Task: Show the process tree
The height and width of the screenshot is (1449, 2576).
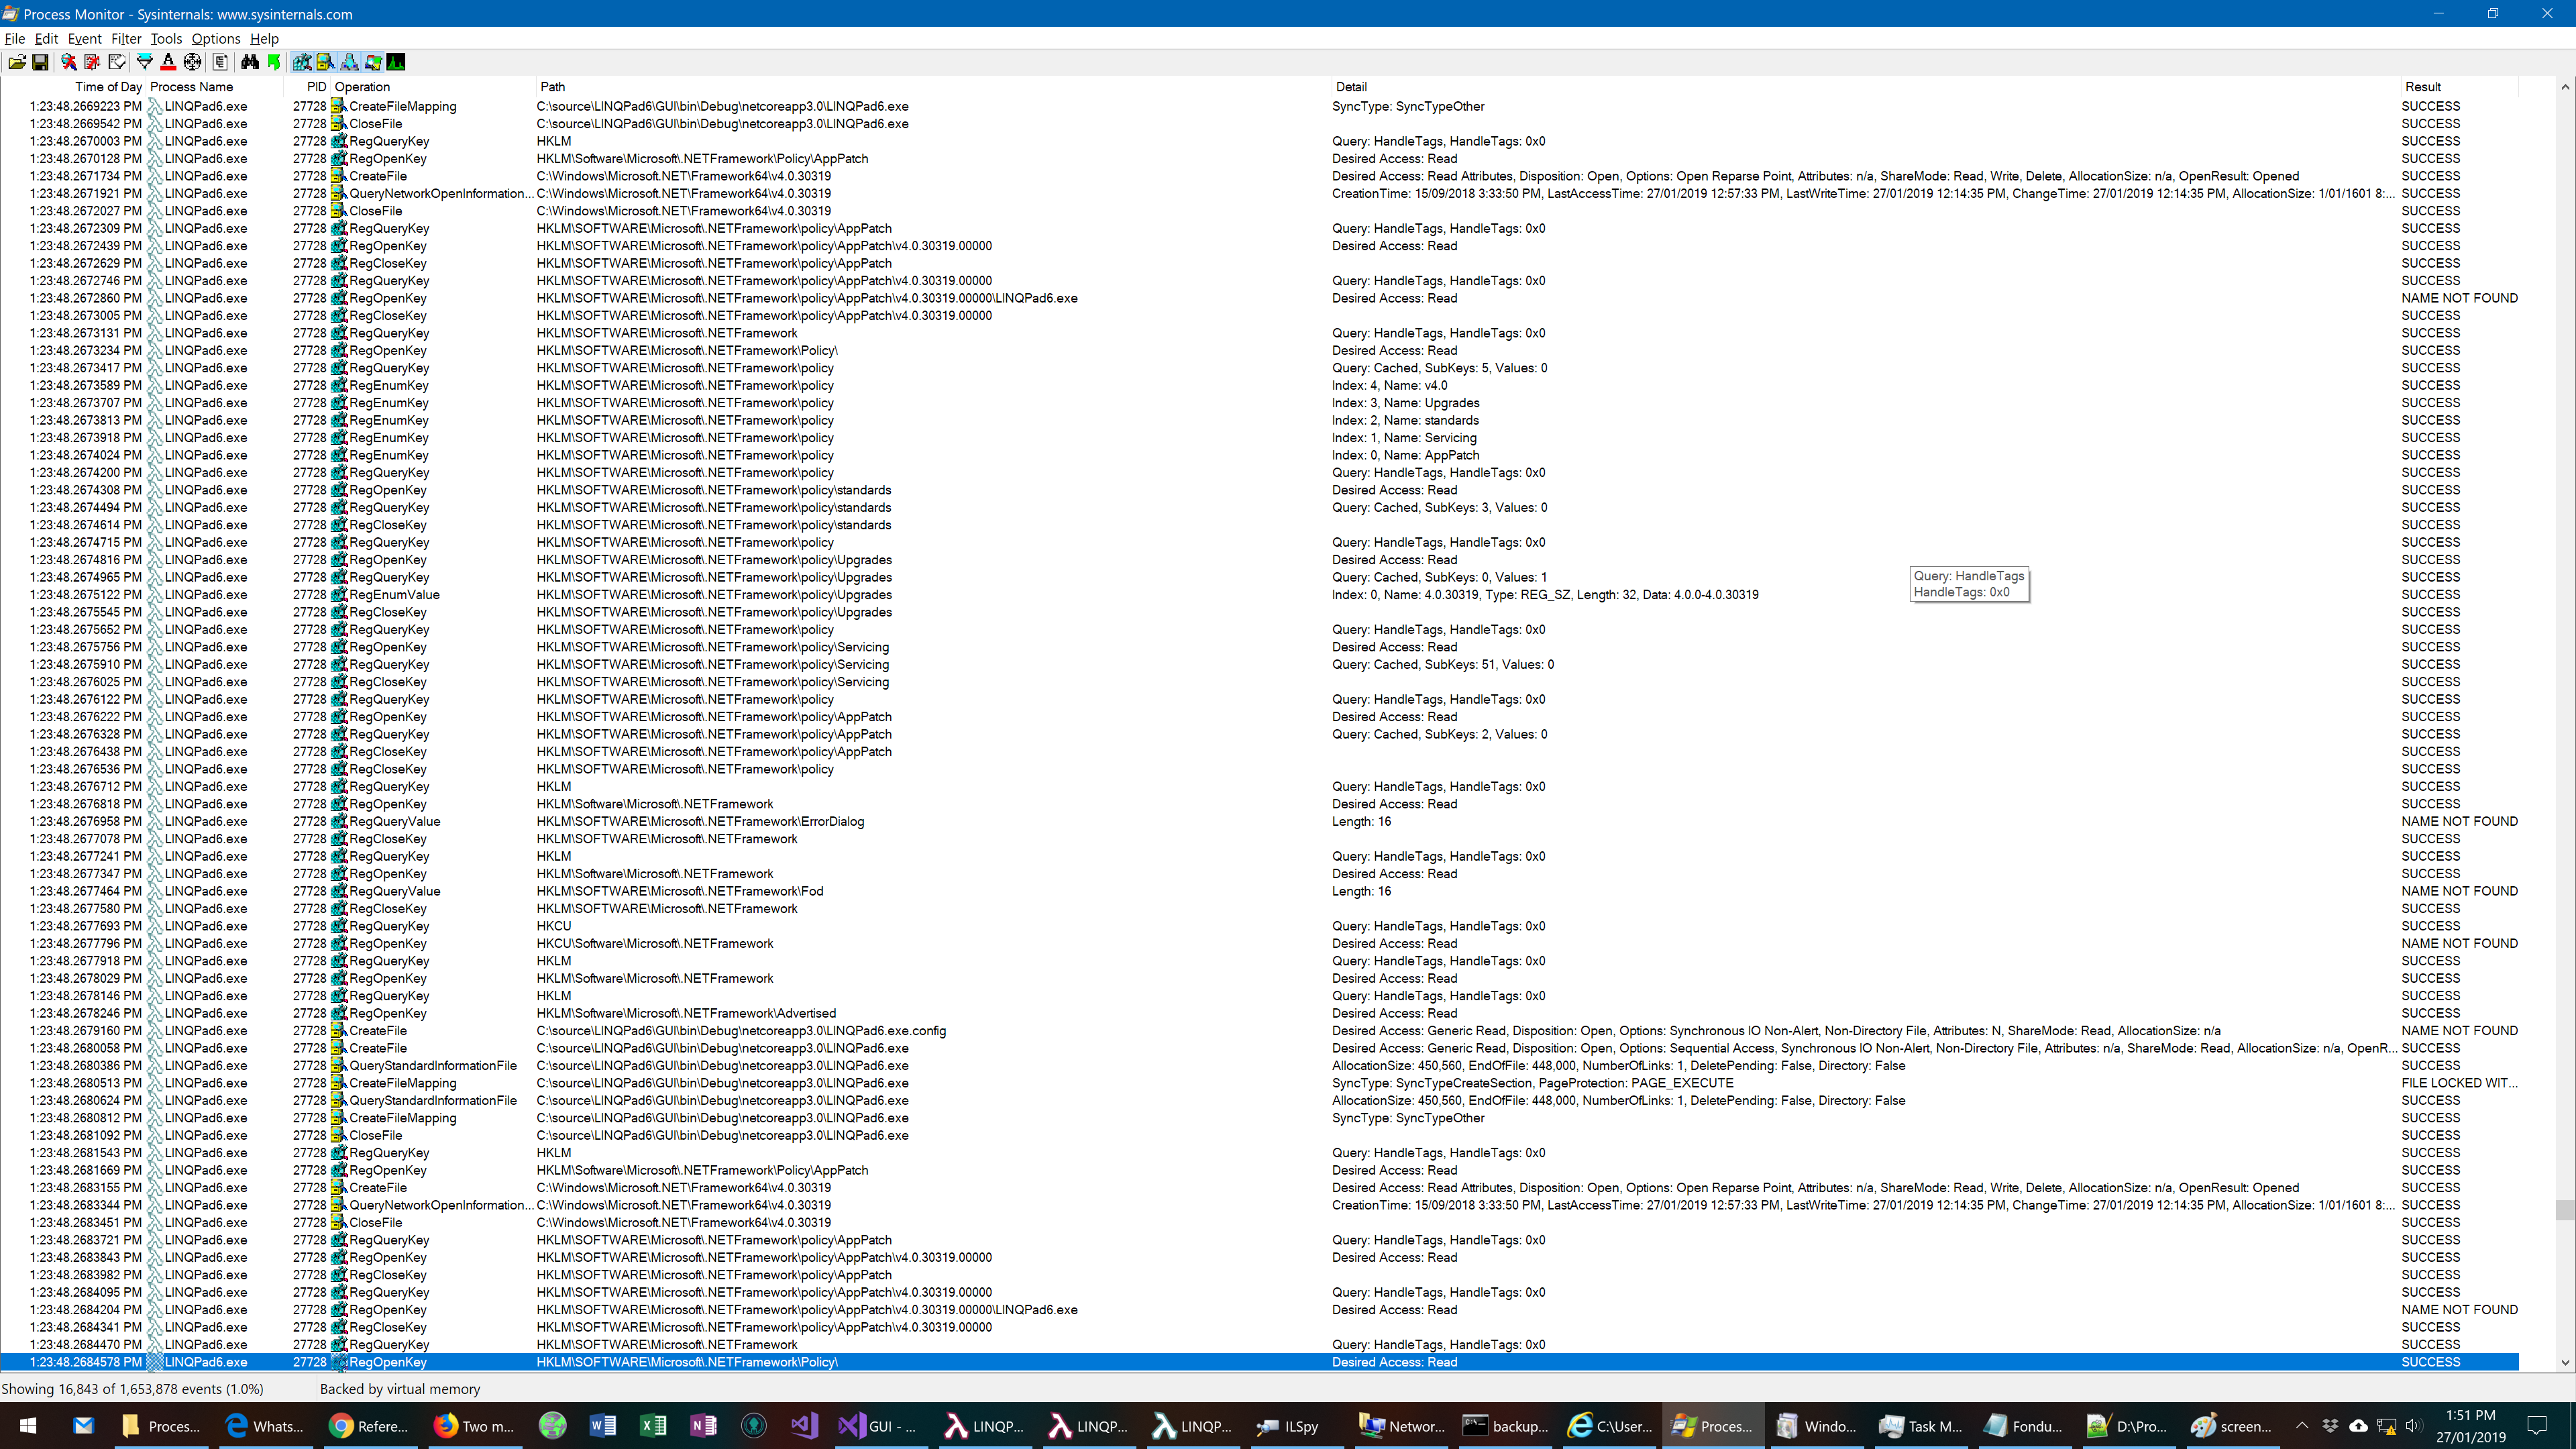Action: [x=220, y=62]
